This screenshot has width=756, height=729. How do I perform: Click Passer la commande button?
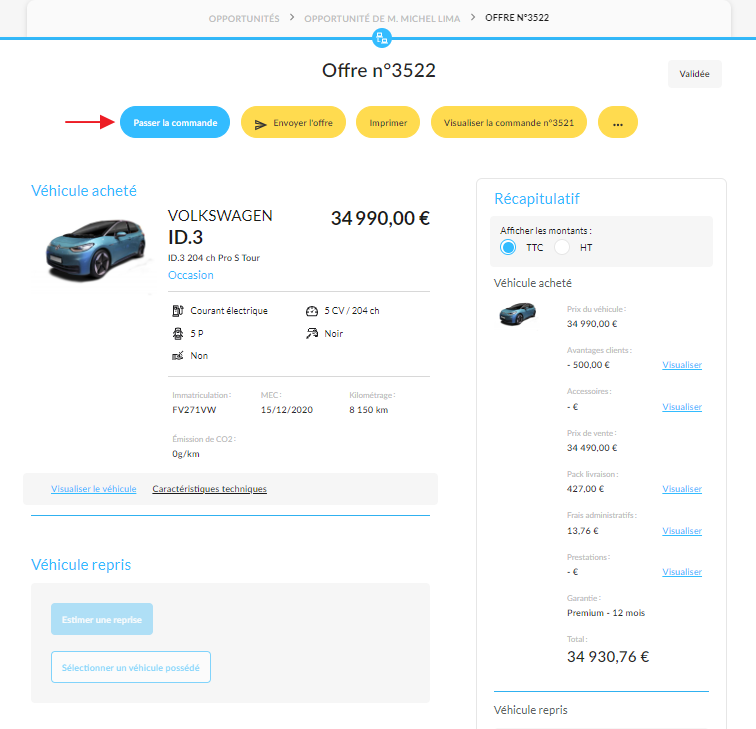click(175, 122)
